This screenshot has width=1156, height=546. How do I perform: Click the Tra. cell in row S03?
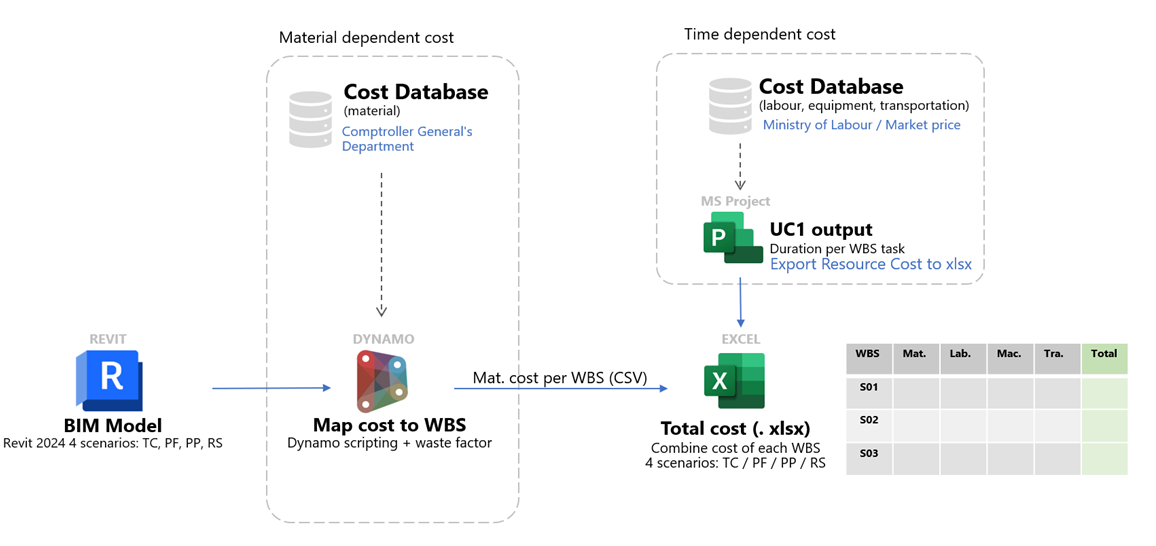[x=1058, y=459]
